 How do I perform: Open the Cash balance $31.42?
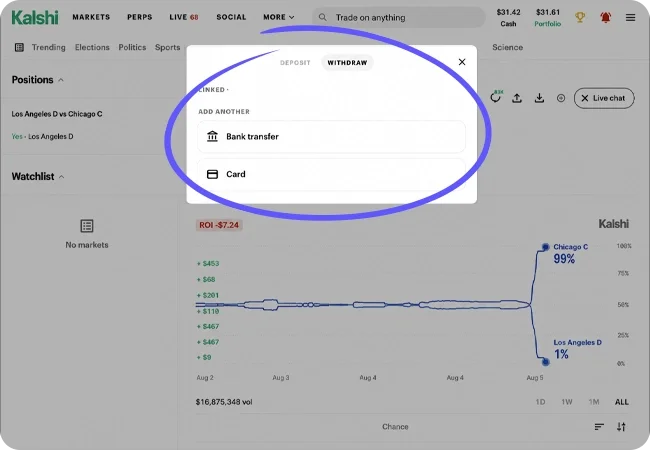tap(508, 17)
